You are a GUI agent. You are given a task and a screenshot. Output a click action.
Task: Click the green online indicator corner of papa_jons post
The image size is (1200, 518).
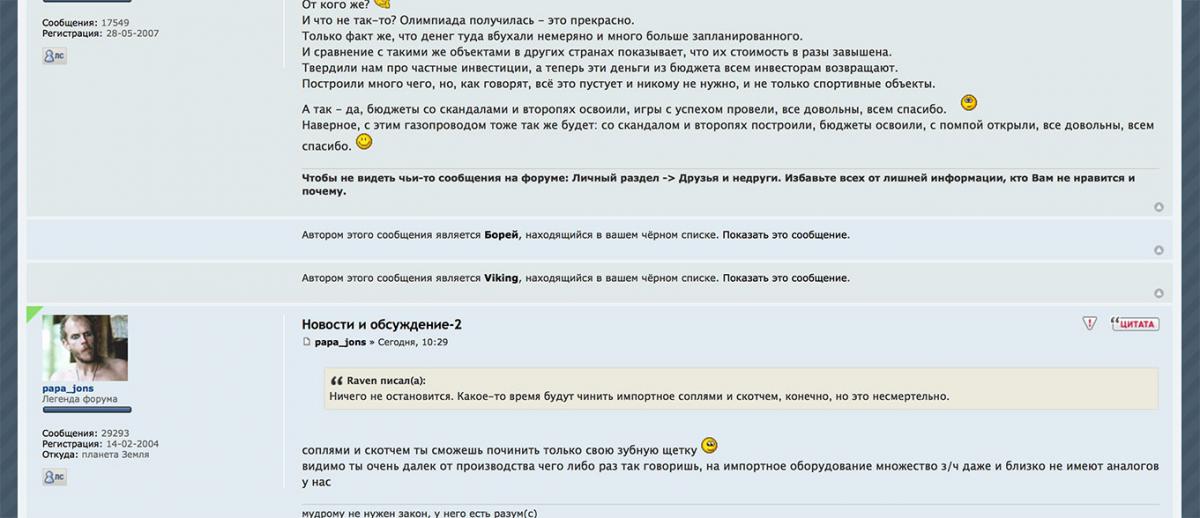coord(34,313)
